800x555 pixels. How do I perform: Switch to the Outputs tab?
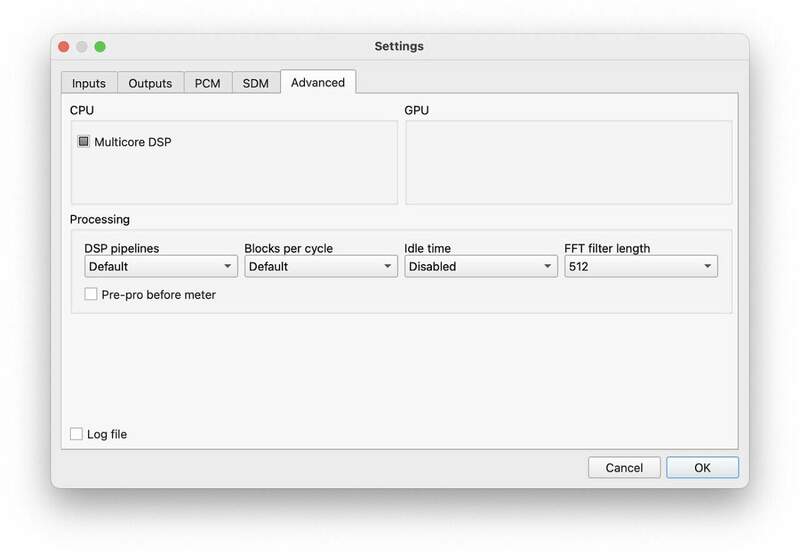click(x=150, y=83)
